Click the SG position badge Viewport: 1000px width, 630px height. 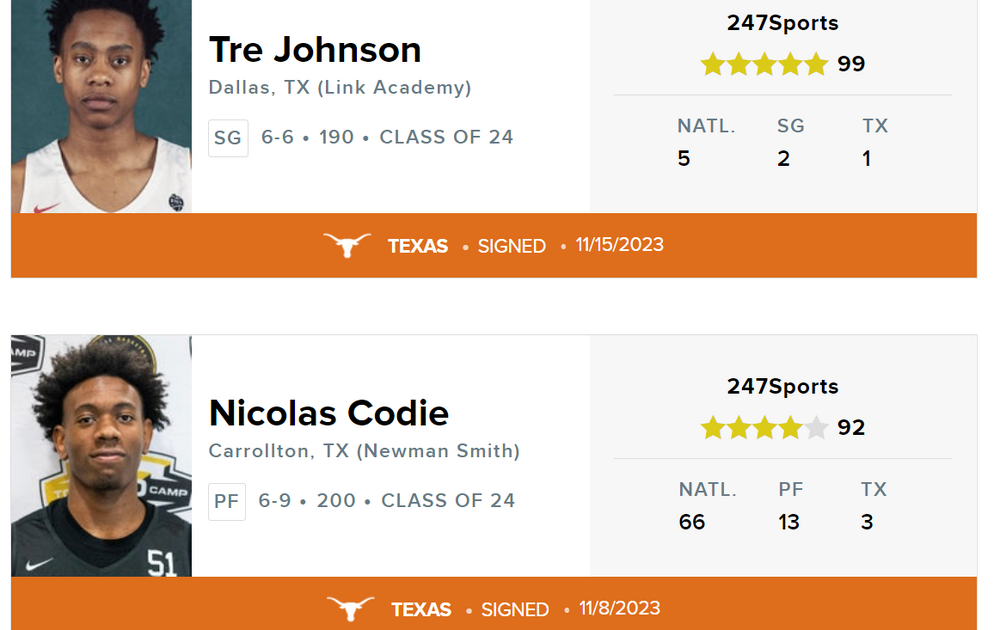pyautogui.click(x=228, y=138)
